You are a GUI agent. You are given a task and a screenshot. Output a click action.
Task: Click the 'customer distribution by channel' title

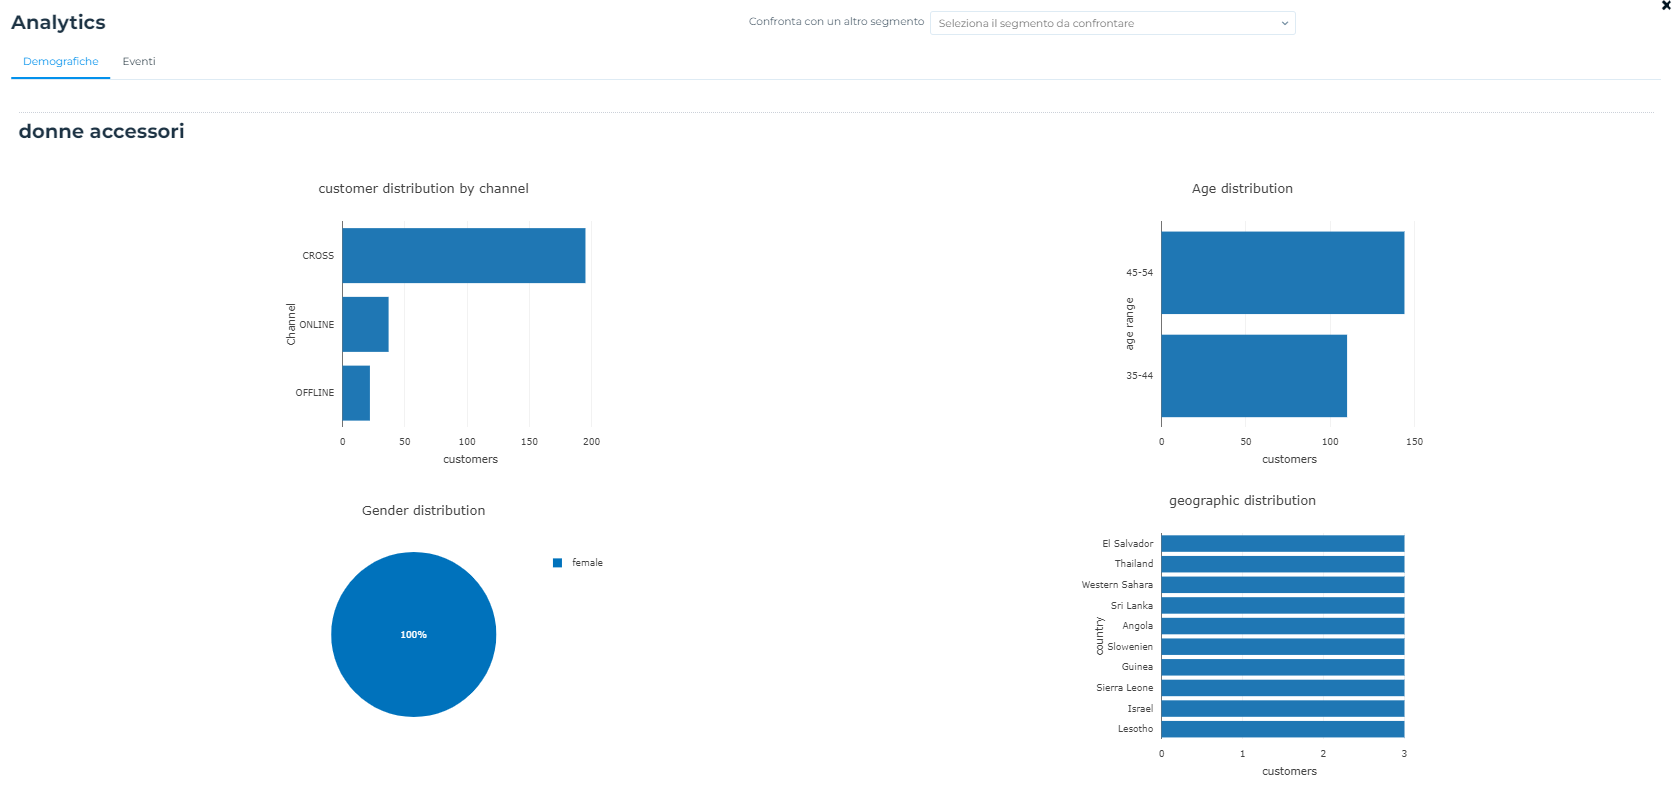click(x=423, y=189)
